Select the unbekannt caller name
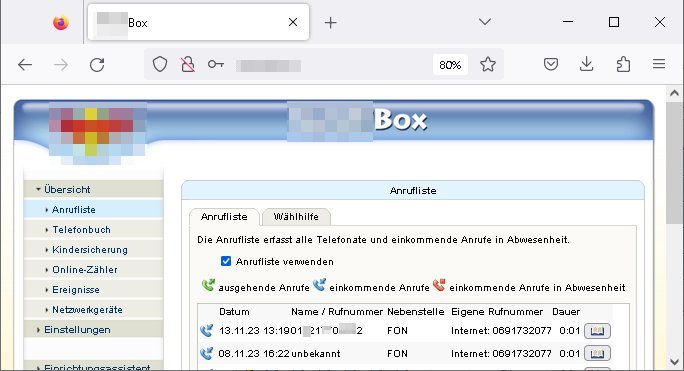The width and height of the screenshot is (684, 371). coord(316,354)
